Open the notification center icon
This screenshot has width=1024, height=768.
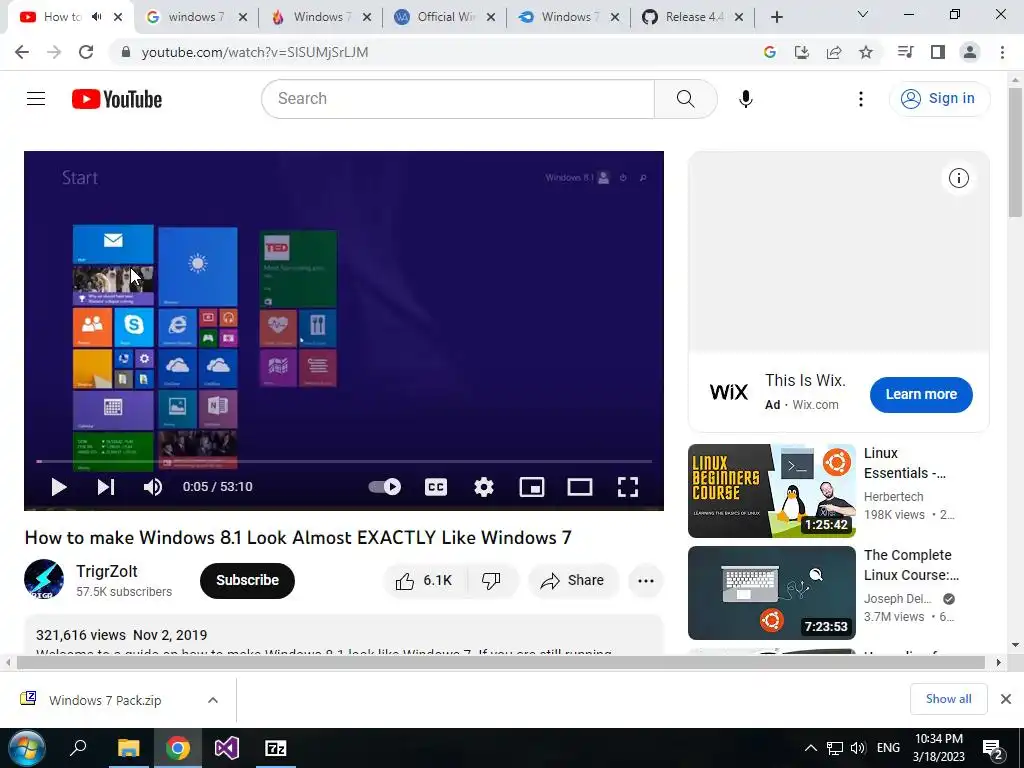pyautogui.click(x=993, y=748)
